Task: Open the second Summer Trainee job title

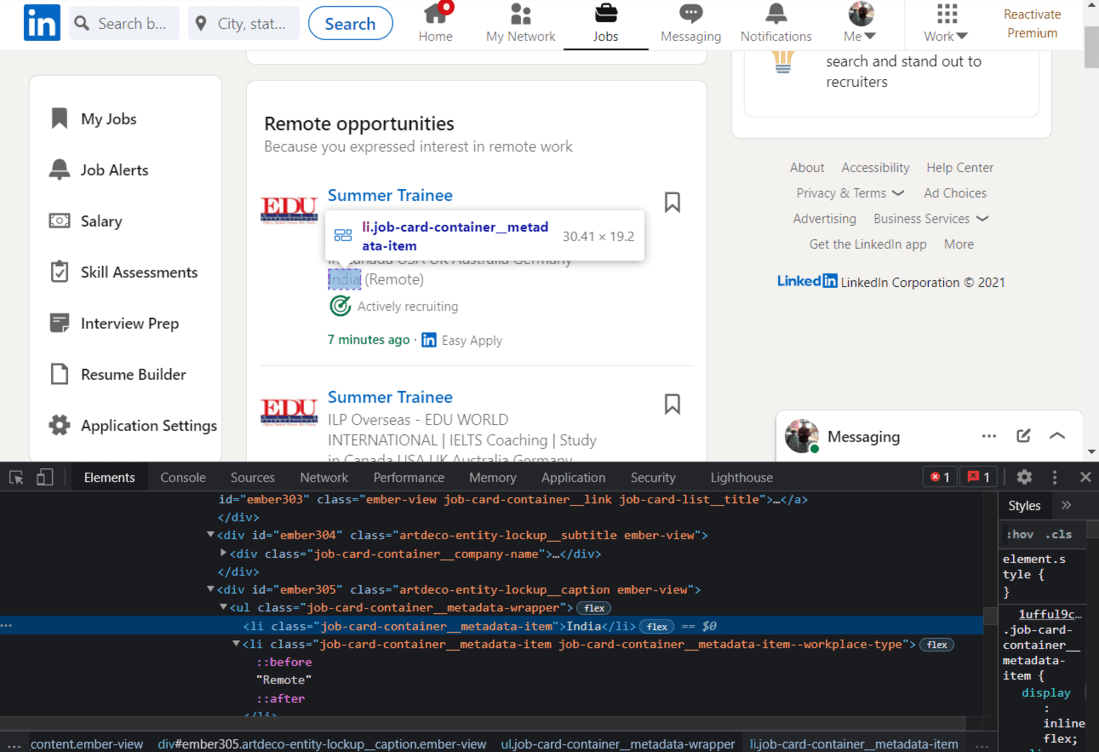Action: click(390, 397)
